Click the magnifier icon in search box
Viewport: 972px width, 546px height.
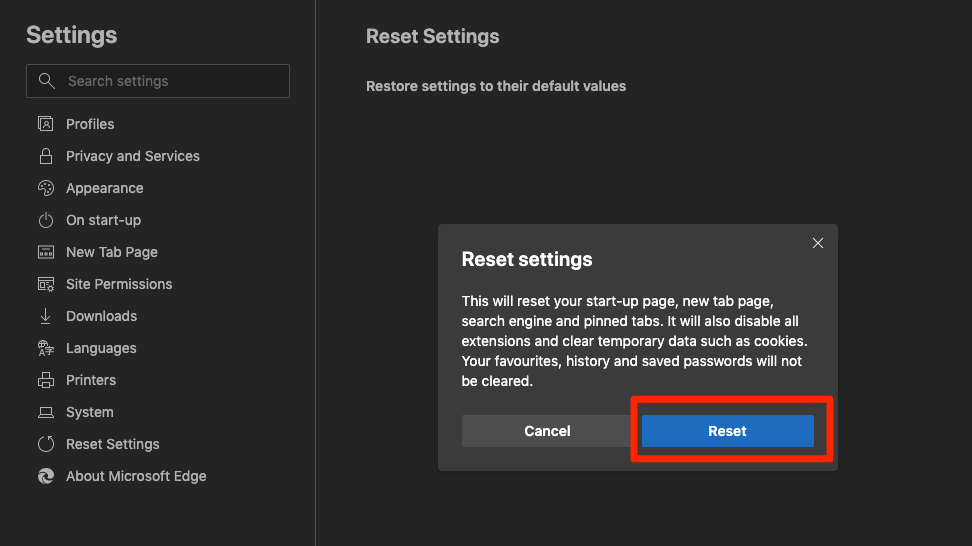click(46, 81)
